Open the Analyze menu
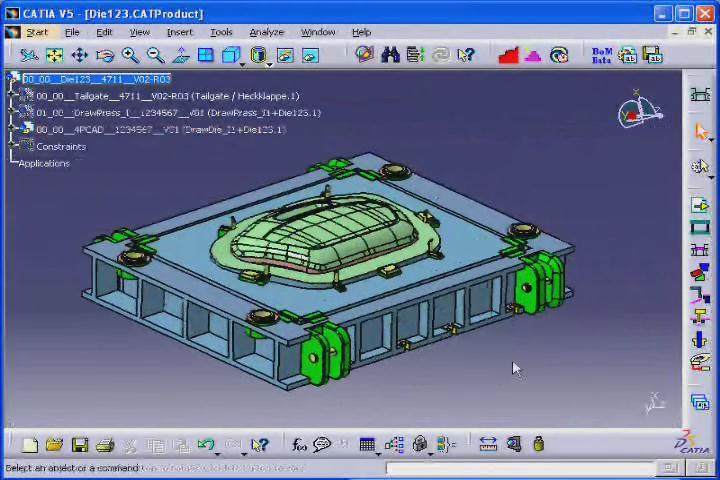 click(x=267, y=32)
